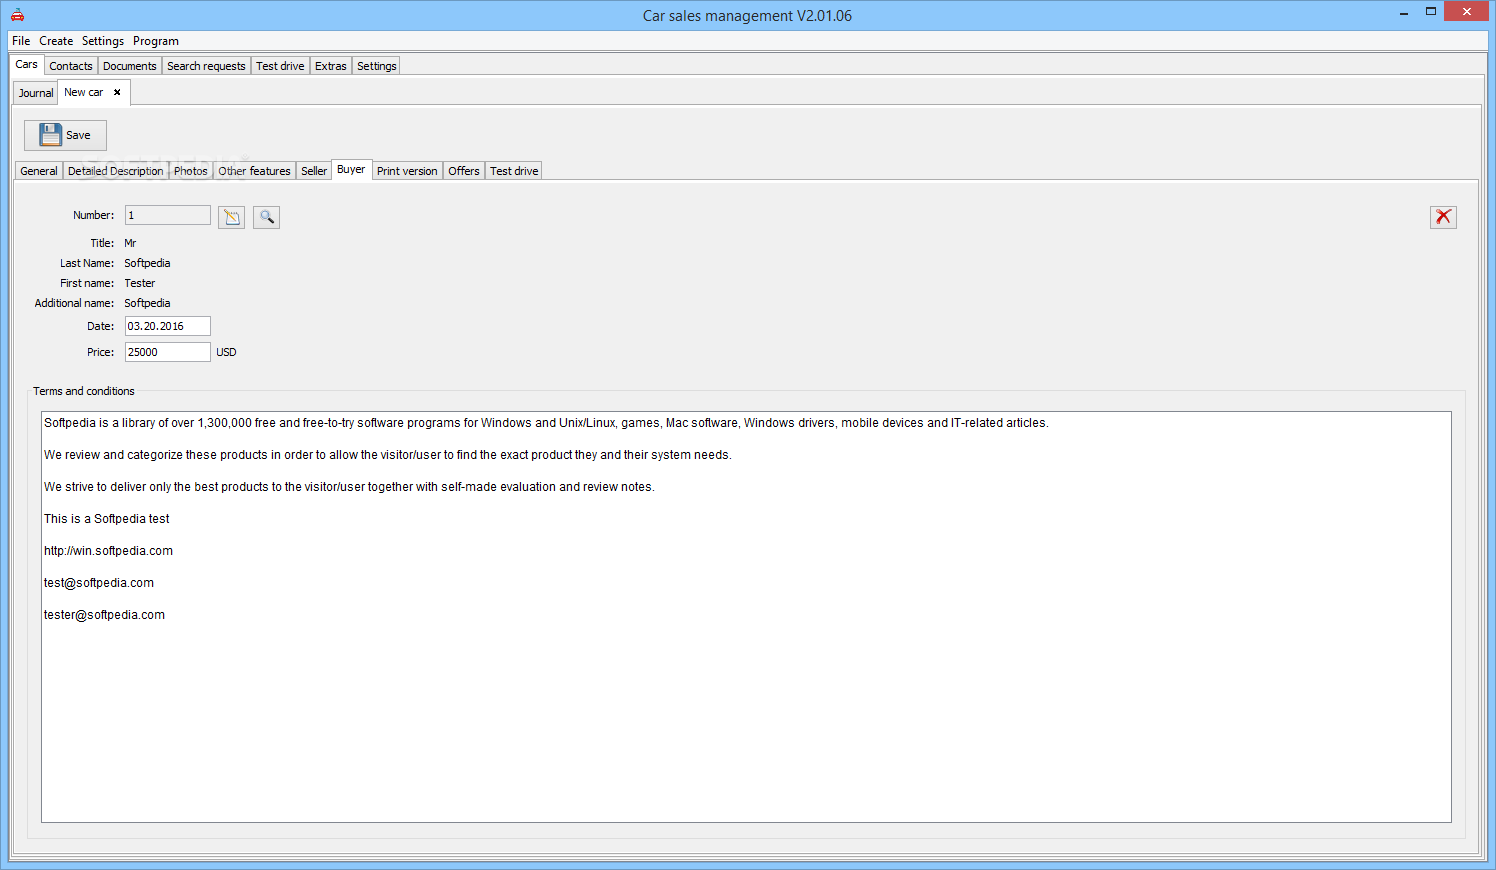Viewport: 1496px width, 870px height.
Task: Open the Seller sub-tab
Action: coord(314,171)
